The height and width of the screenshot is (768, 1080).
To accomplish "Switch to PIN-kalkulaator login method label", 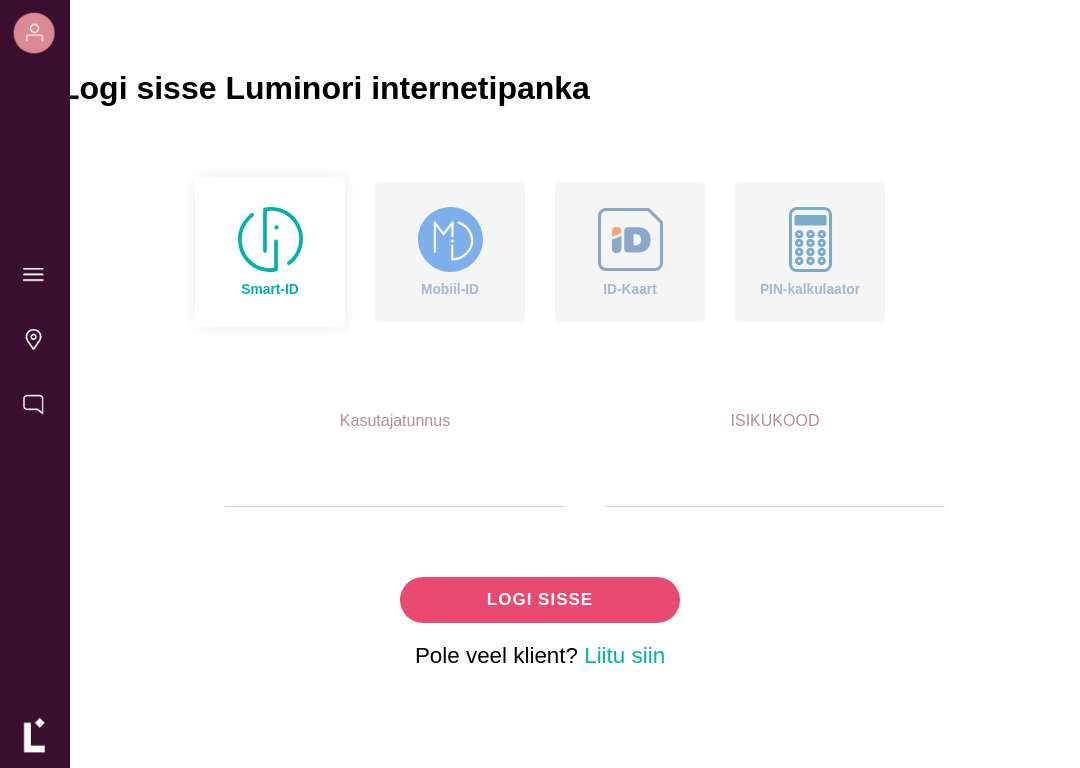I will pos(809,289).
